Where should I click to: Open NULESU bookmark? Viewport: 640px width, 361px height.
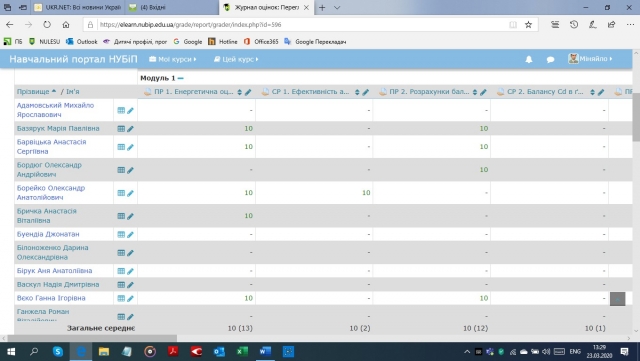pos(44,42)
